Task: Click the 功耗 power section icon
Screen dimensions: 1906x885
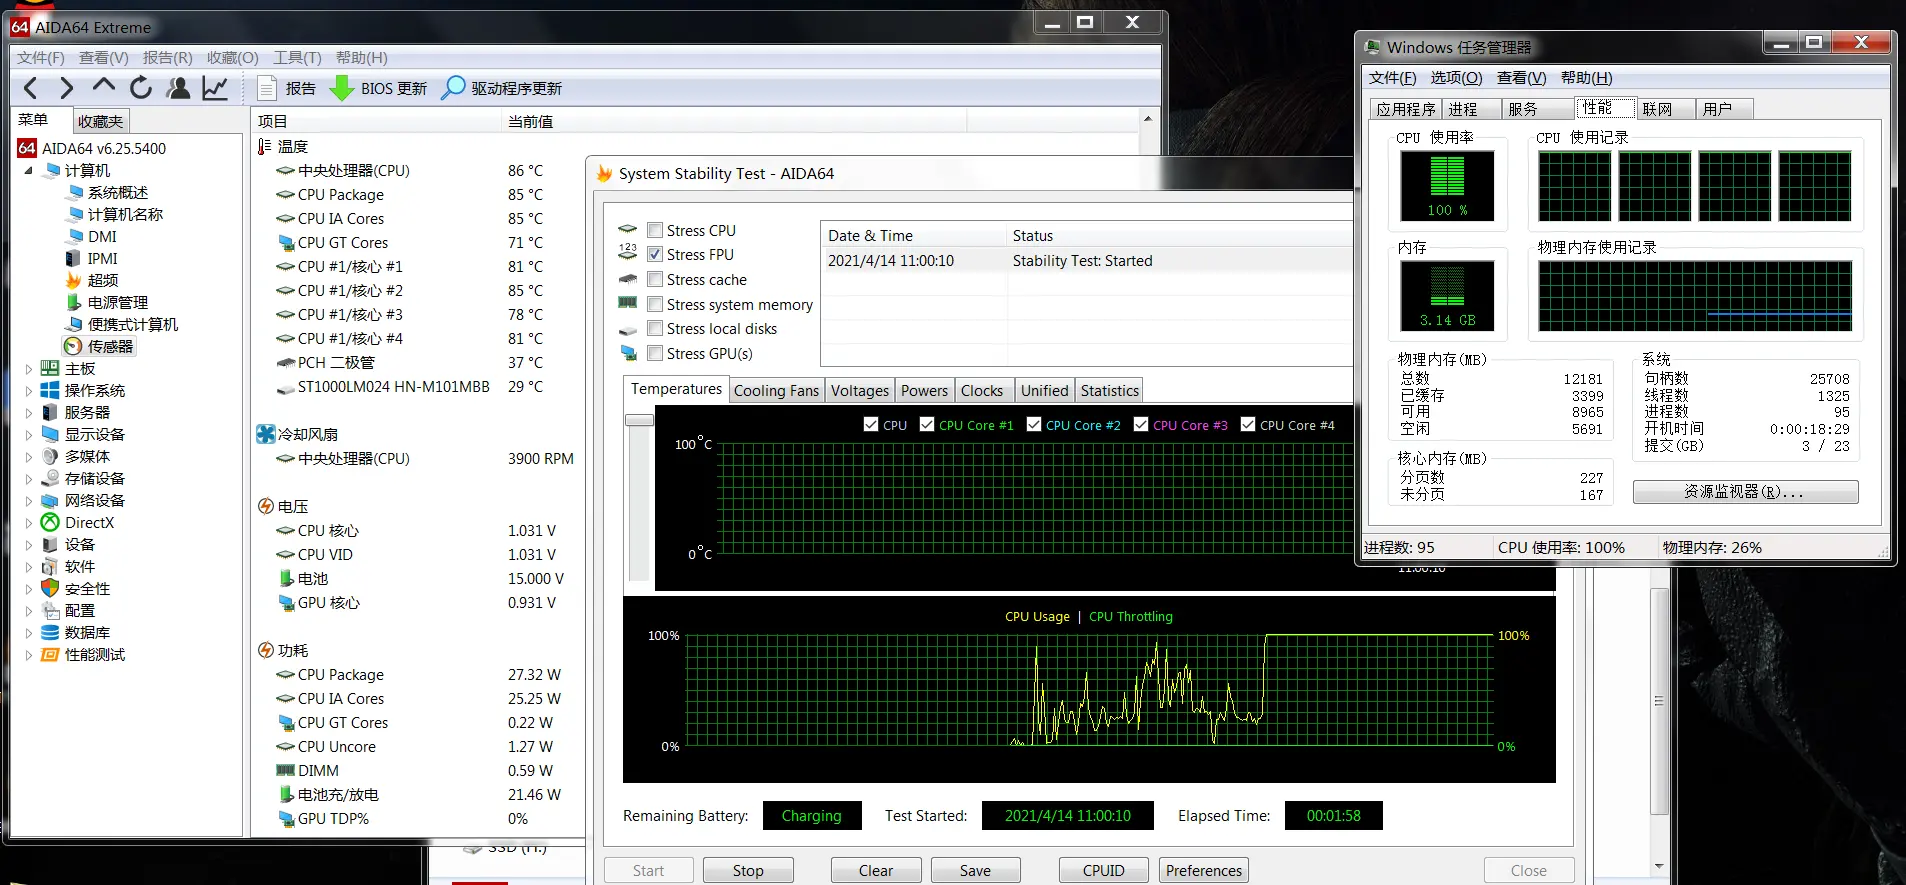Action: point(266,650)
